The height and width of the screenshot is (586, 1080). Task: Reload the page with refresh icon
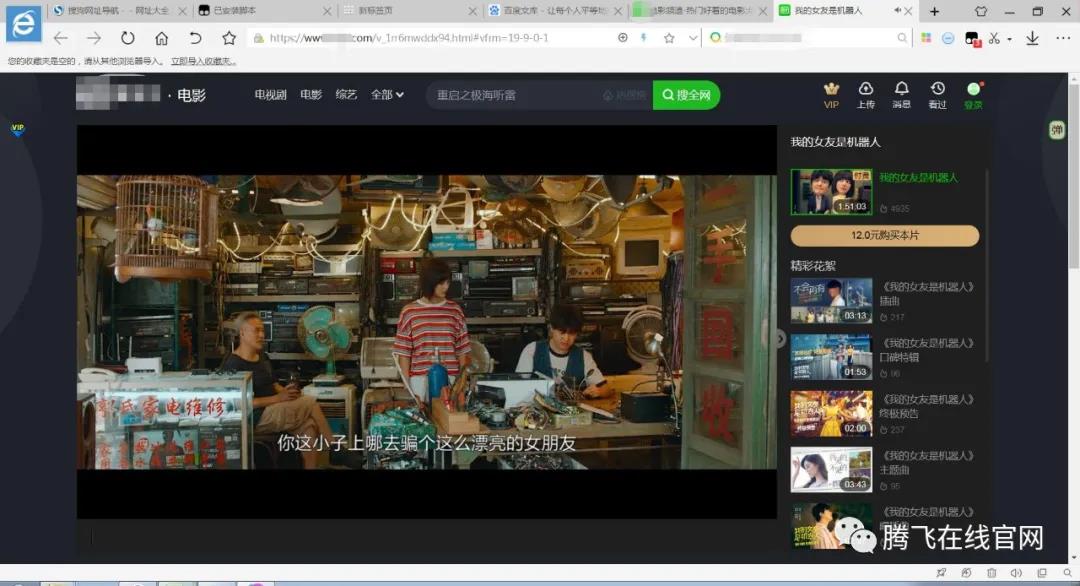[127, 38]
